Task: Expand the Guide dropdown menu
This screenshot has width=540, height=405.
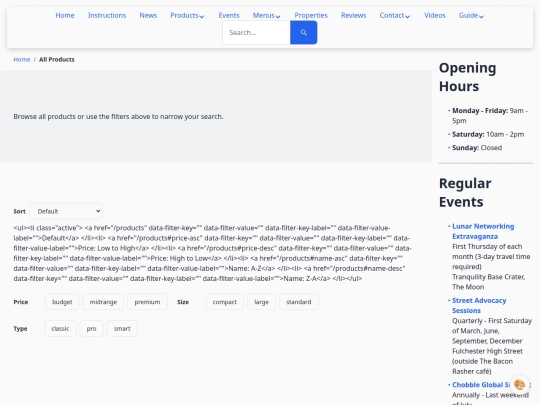Action: (x=471, y=15)
